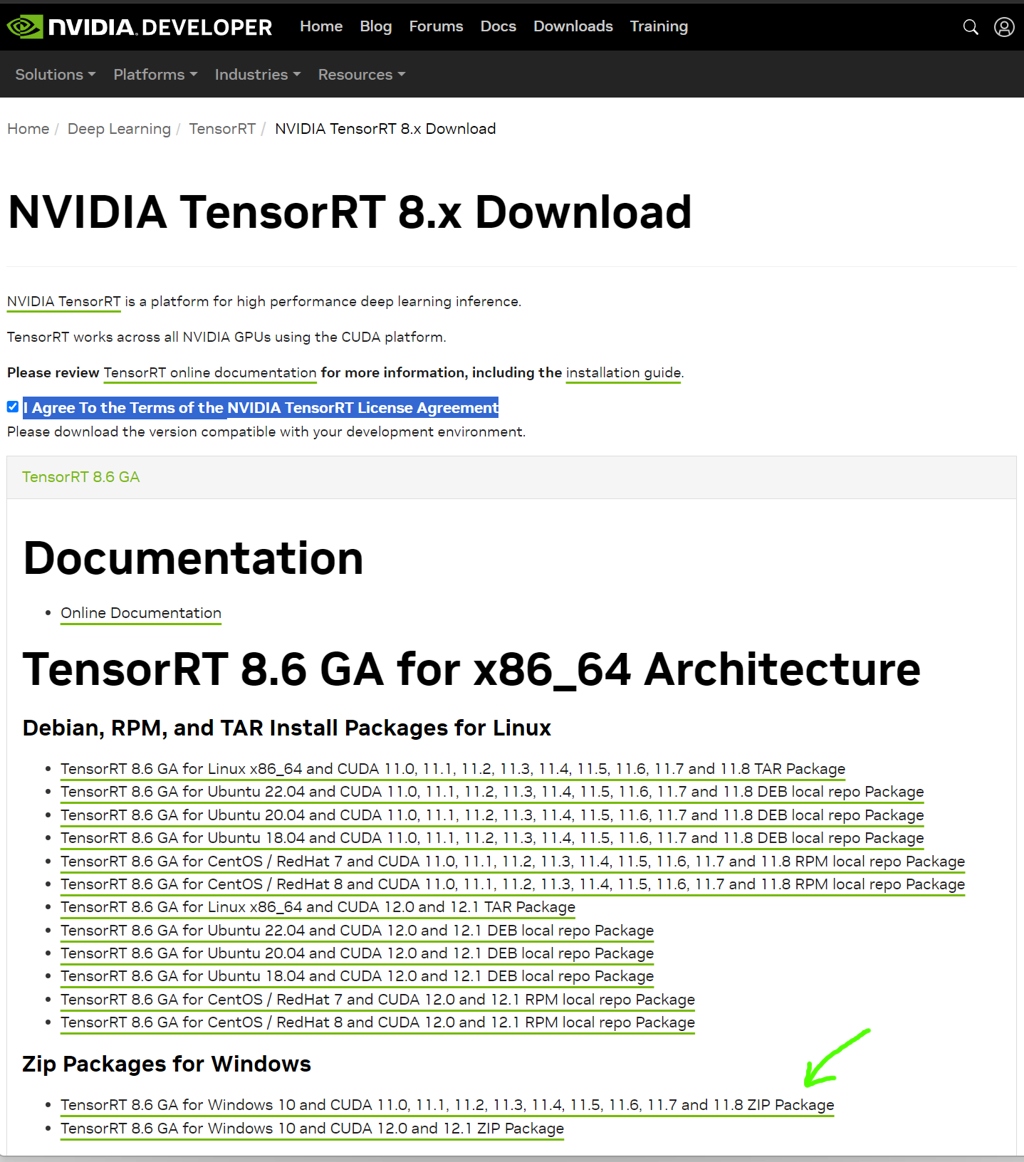Uncheck the license agreement checkbox
This screenshot has width=1024, height=1162.
pyautogui.click(x=13, y=407)
